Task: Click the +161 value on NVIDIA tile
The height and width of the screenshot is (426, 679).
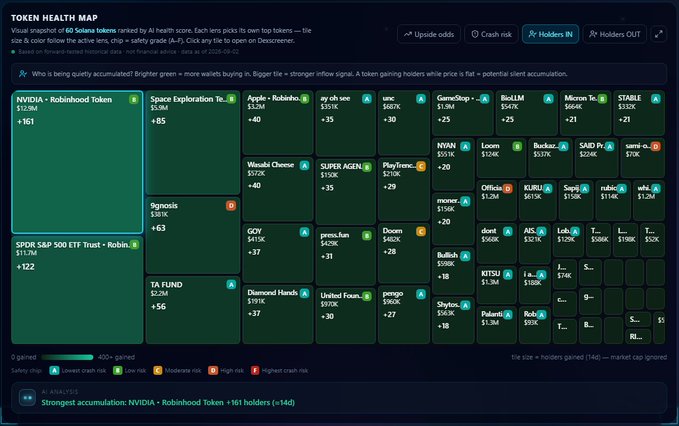Action: coord(25,122)
